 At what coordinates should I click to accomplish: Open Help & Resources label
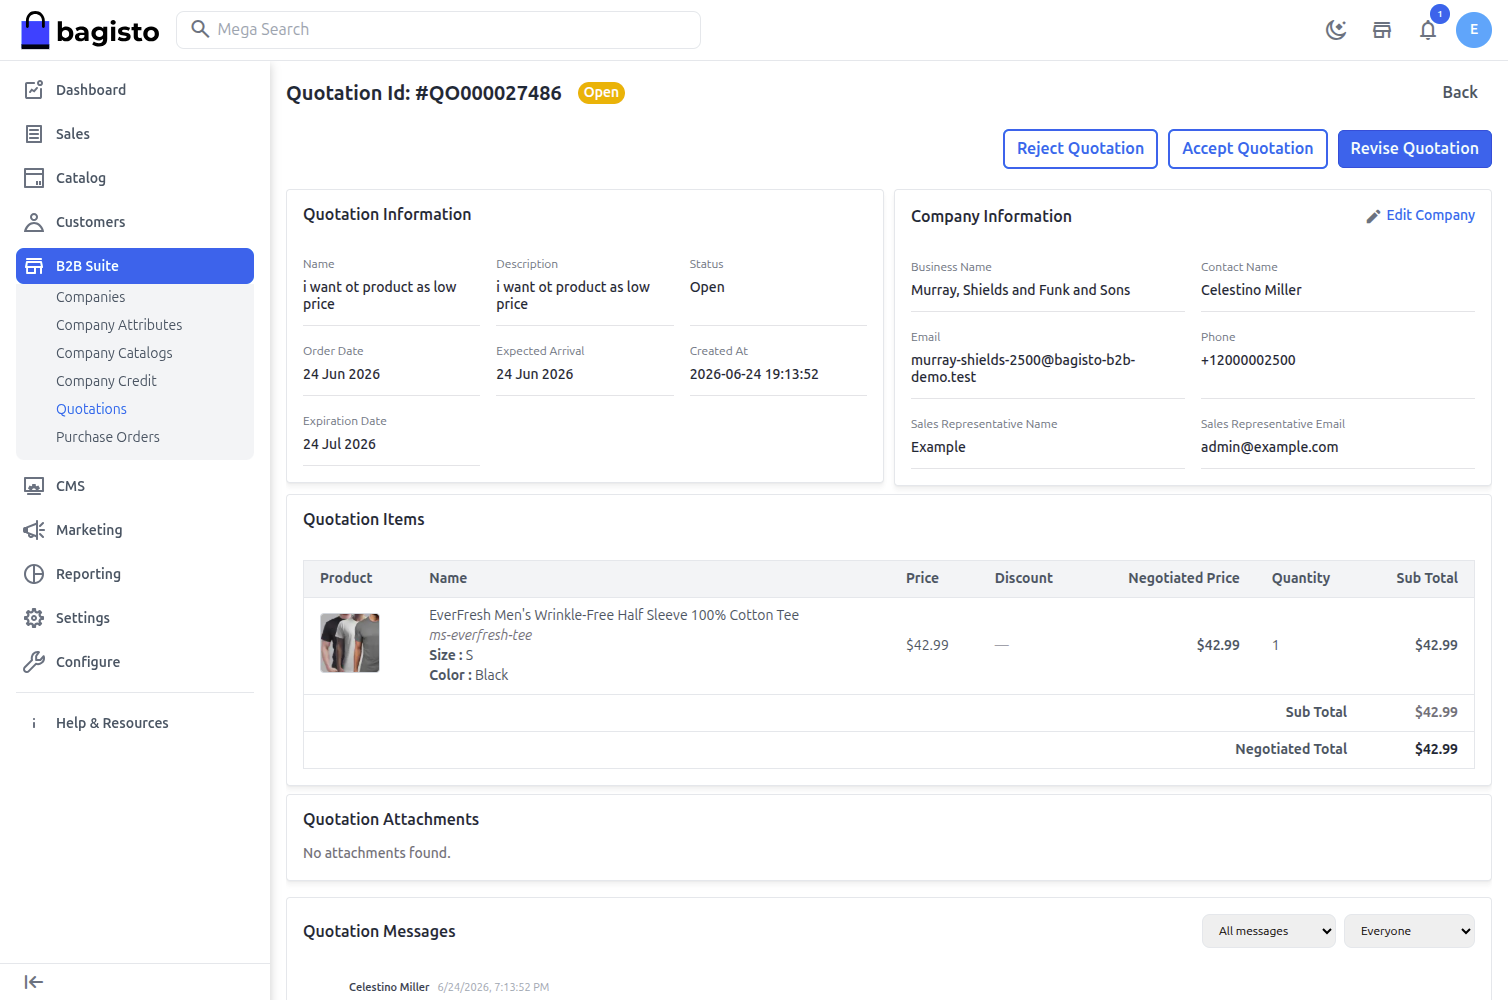tap(112, 723)
